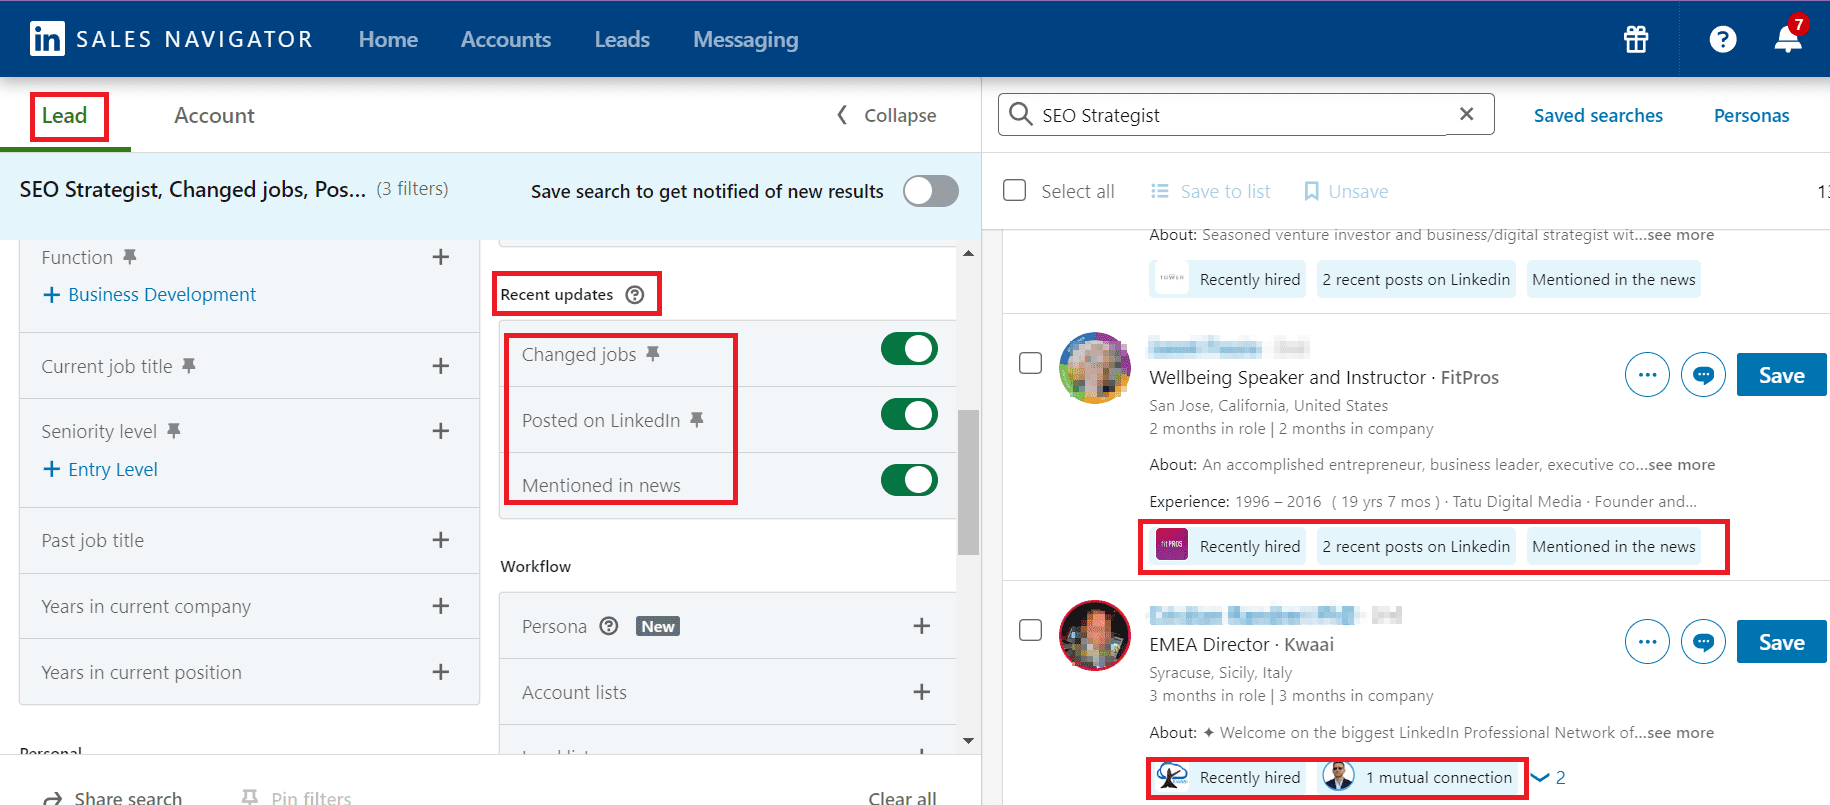Open more options for EMEA Director lead
Viewport: 1830px width, 805px height.
pos(1647,642)
